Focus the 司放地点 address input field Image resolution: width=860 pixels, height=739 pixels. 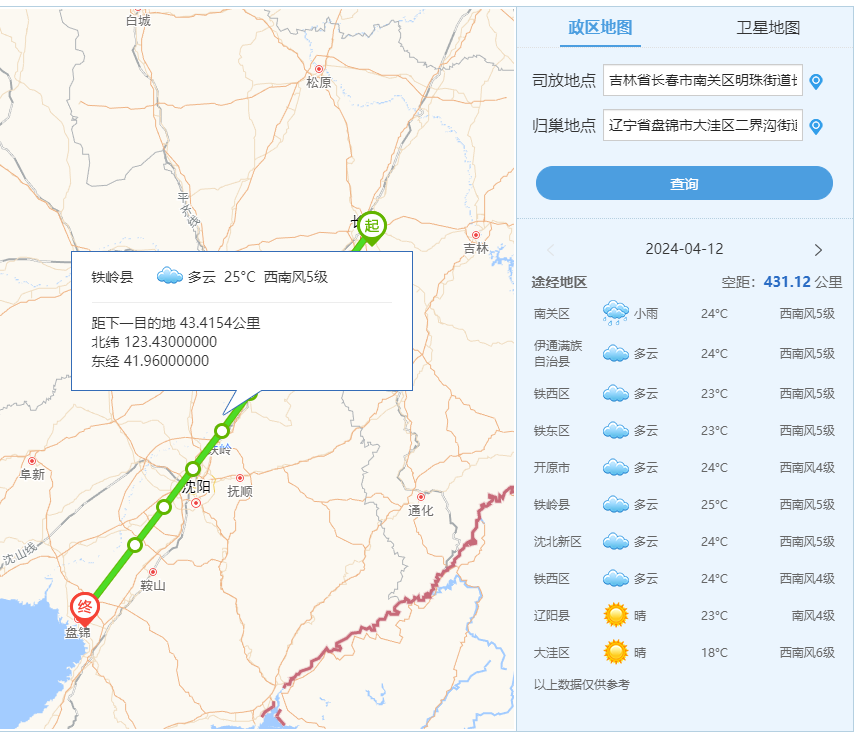click(702, 81)
